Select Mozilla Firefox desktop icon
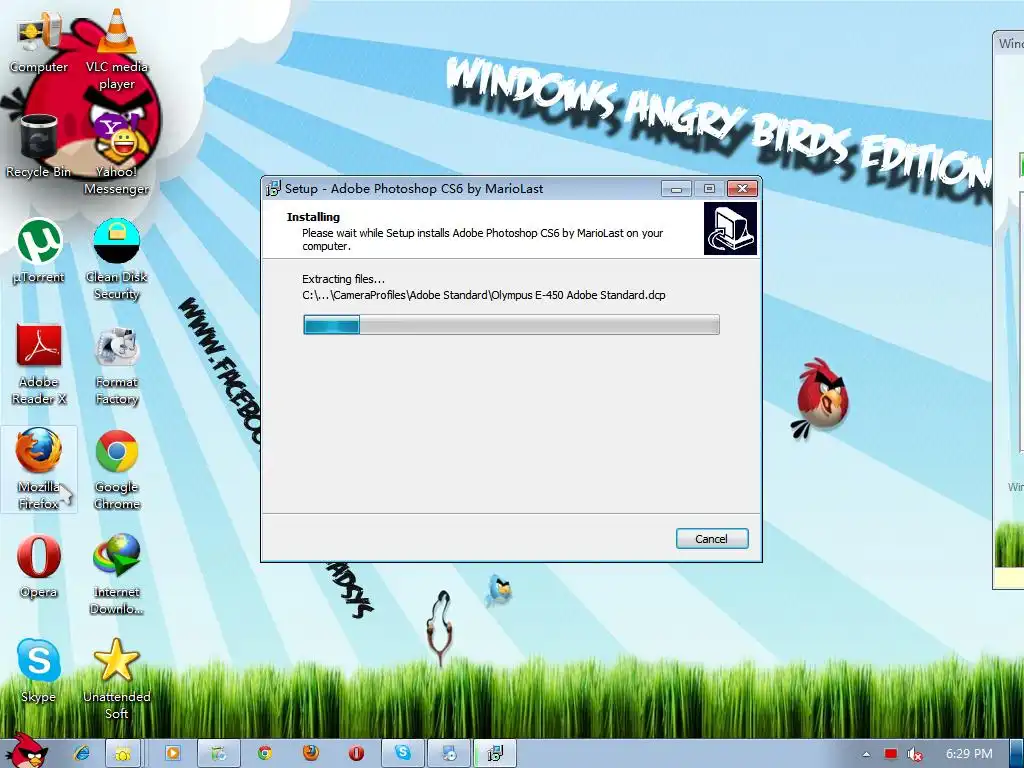 [39, 470]
